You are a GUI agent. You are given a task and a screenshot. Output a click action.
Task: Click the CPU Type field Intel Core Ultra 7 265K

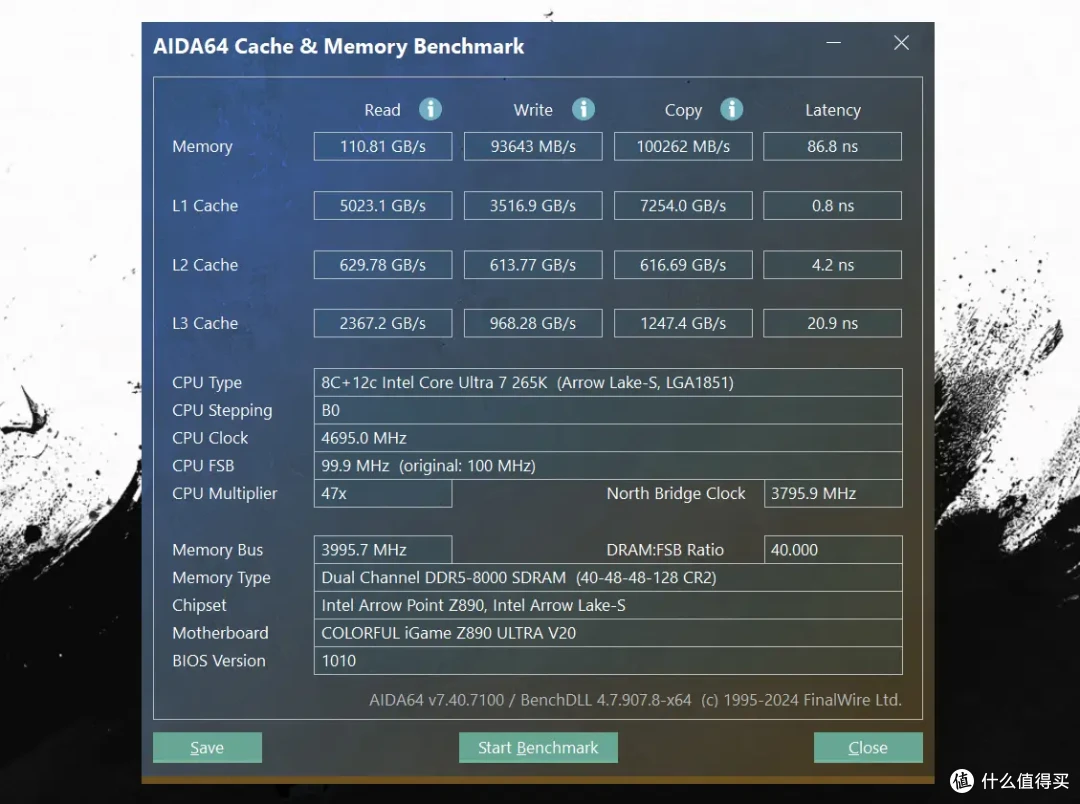608,382
